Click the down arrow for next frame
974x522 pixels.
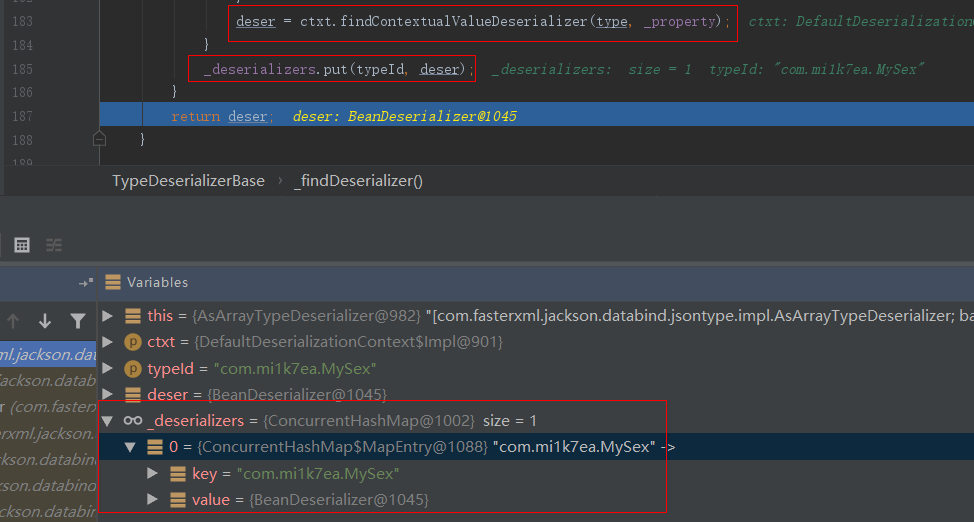tap(45, 321)
